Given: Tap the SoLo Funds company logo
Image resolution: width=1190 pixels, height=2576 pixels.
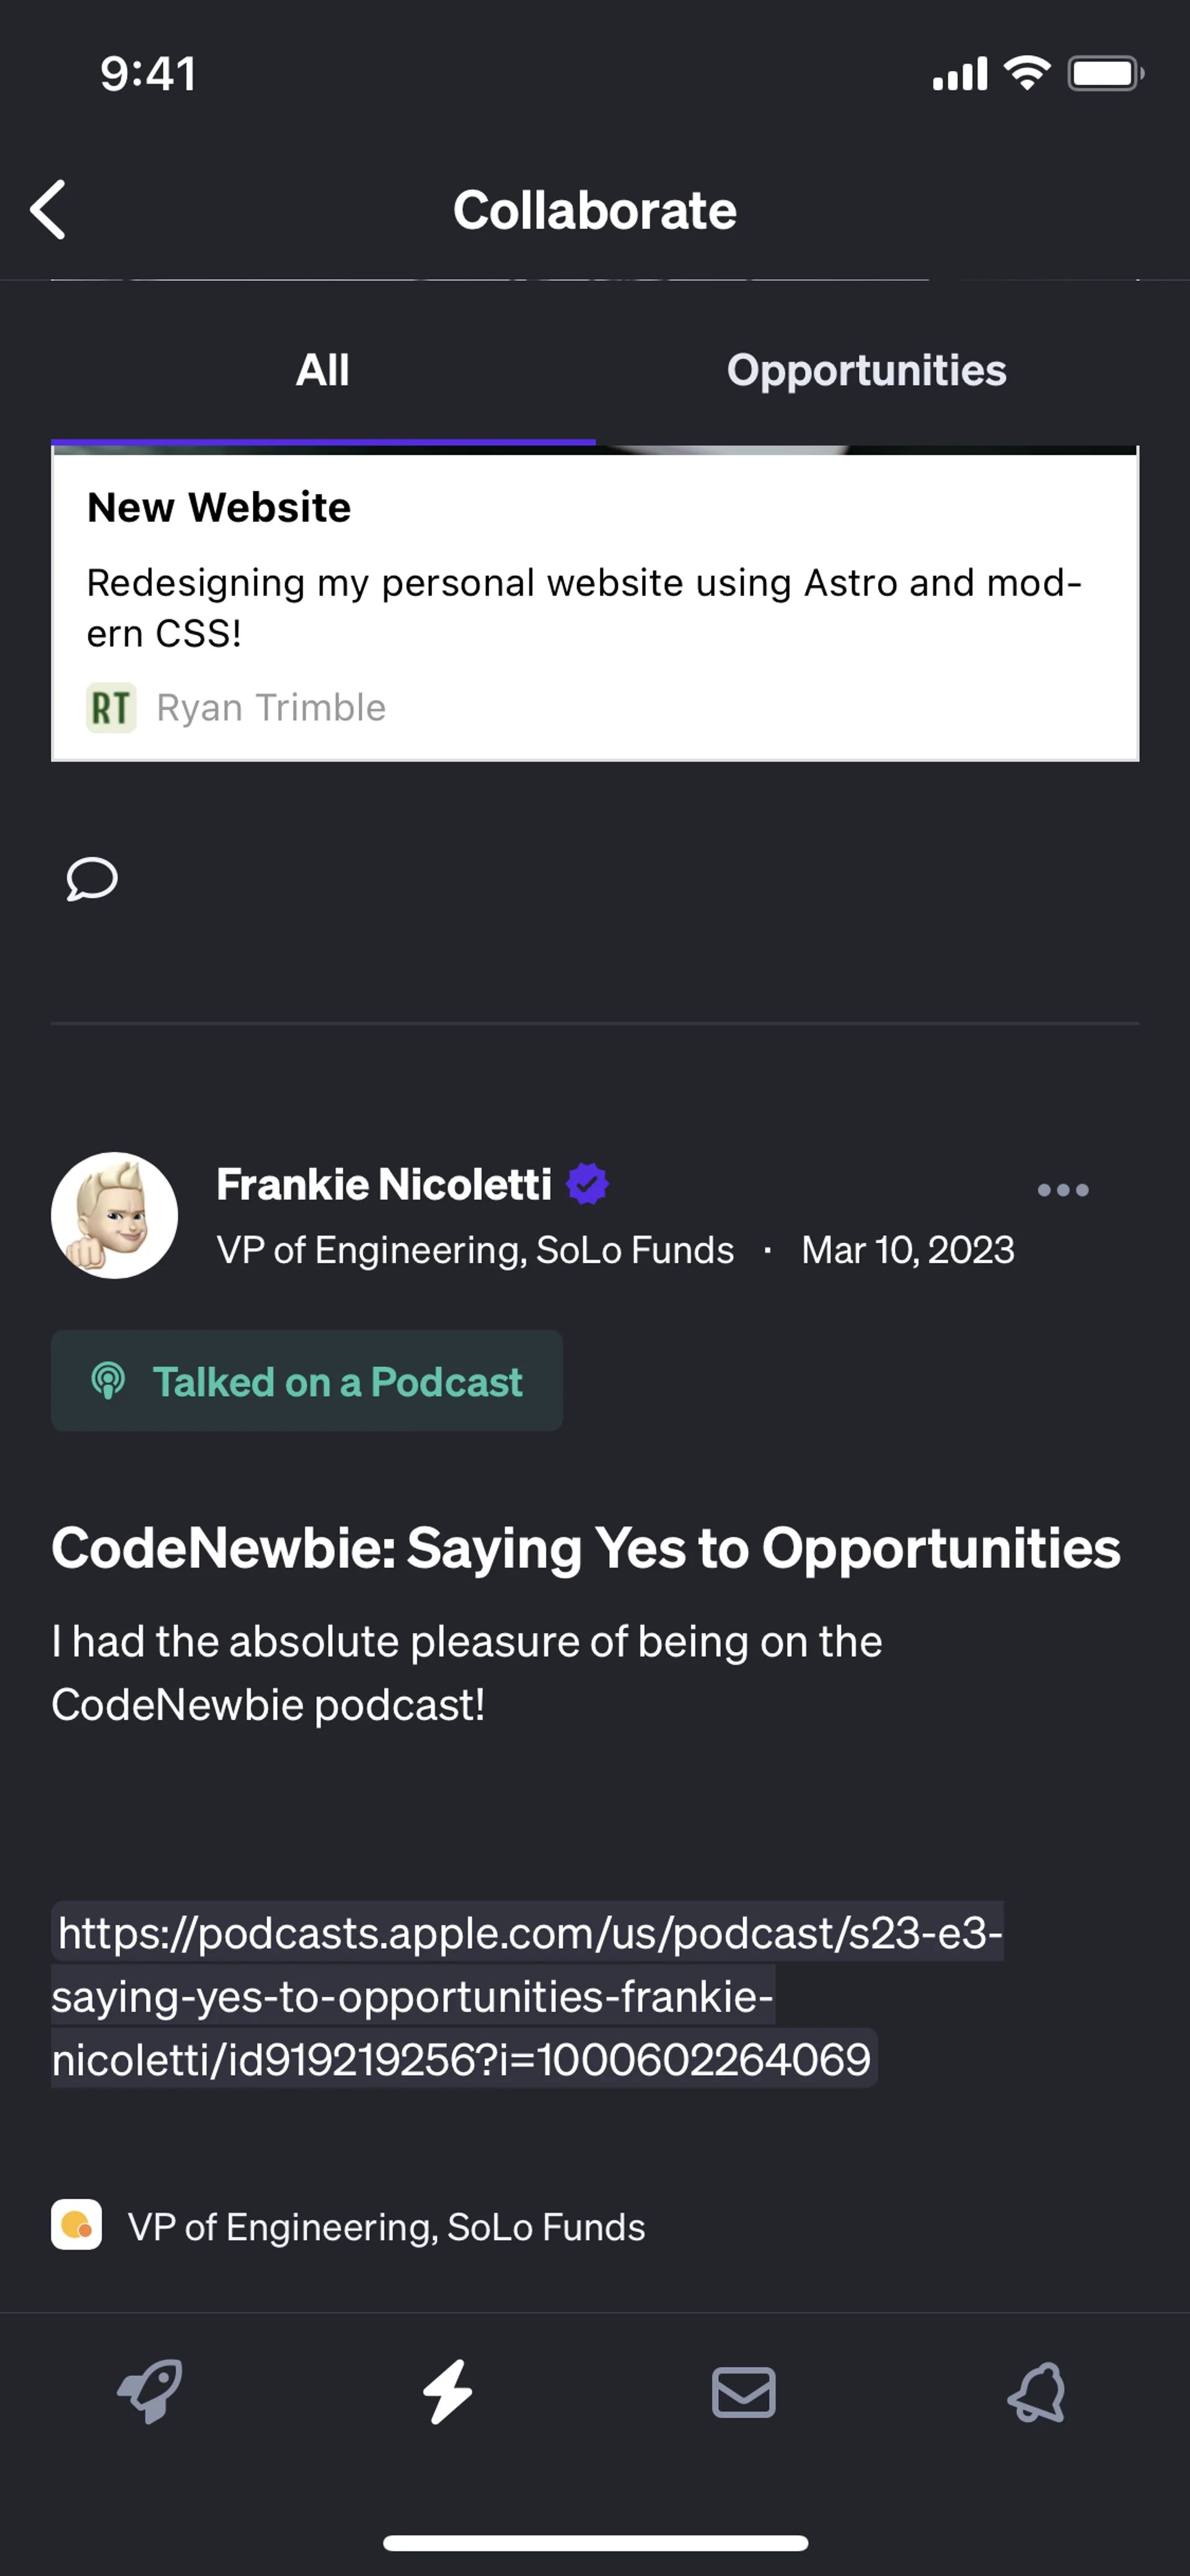Looking at the screenshot, I should 77,2225.
